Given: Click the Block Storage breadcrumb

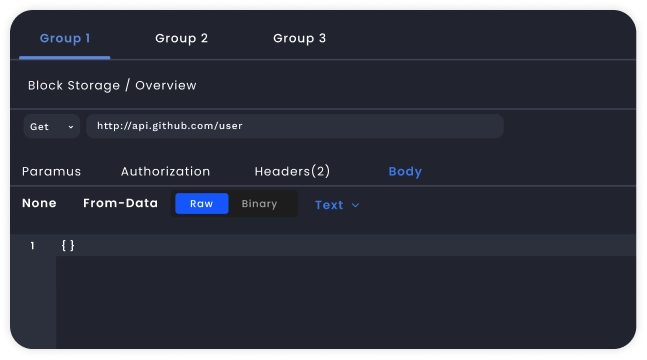Looking at the screenshot, I should pos(74,85).
